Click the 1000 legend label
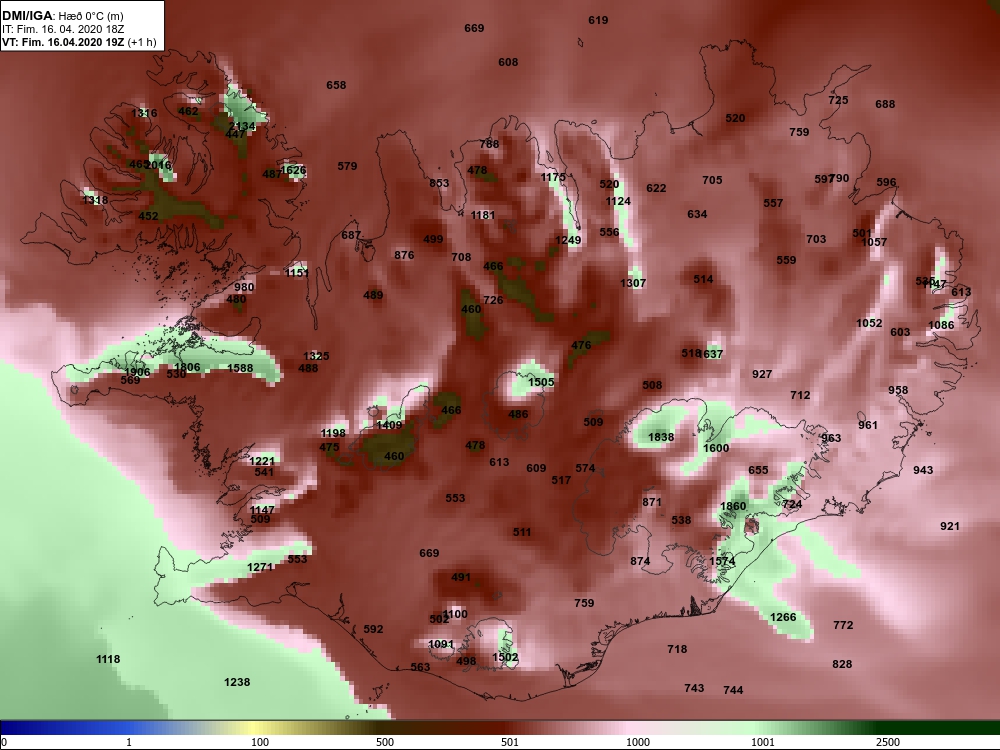The height and width of the screenshot is (750, 1000). click(x=638, y=742)
